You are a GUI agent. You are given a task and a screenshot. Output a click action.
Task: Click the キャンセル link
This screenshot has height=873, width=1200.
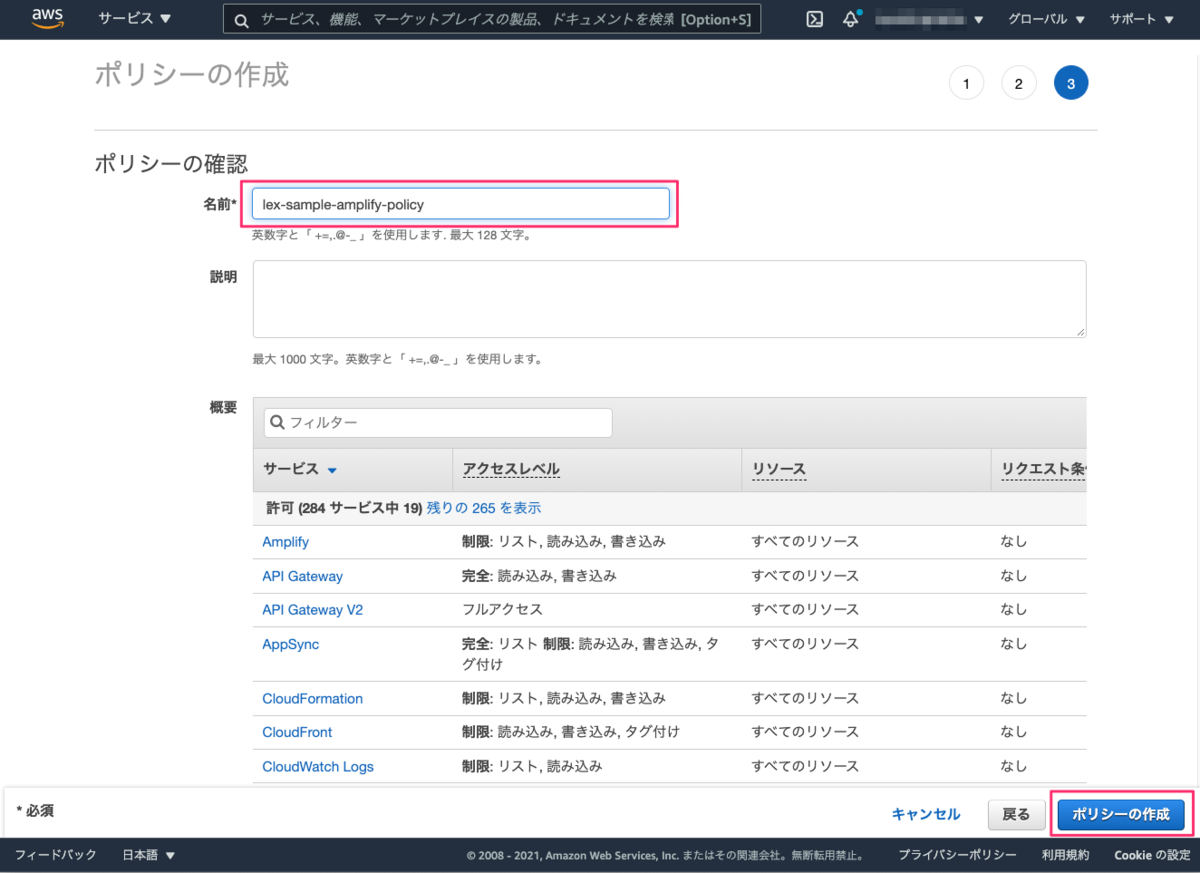925,814
